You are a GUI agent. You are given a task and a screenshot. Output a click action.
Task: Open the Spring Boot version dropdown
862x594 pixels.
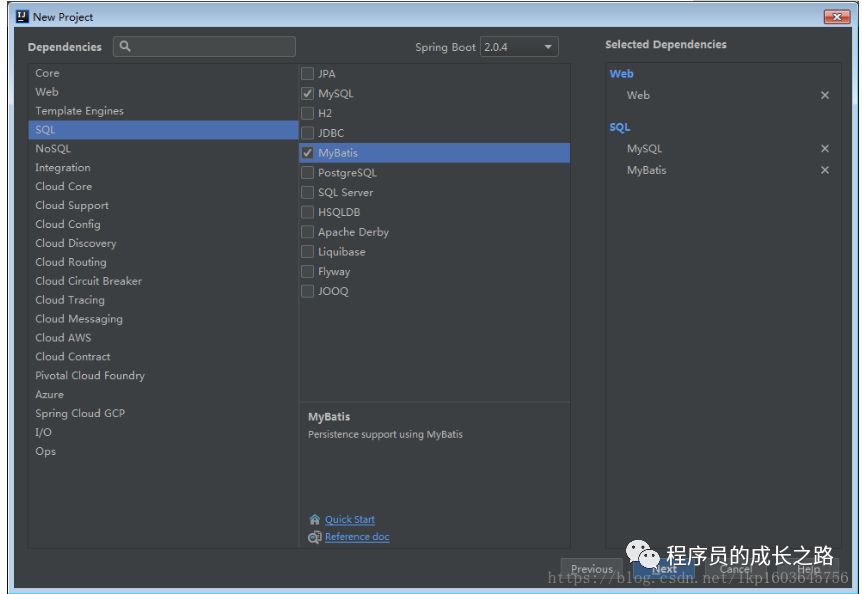pos(519,47)
